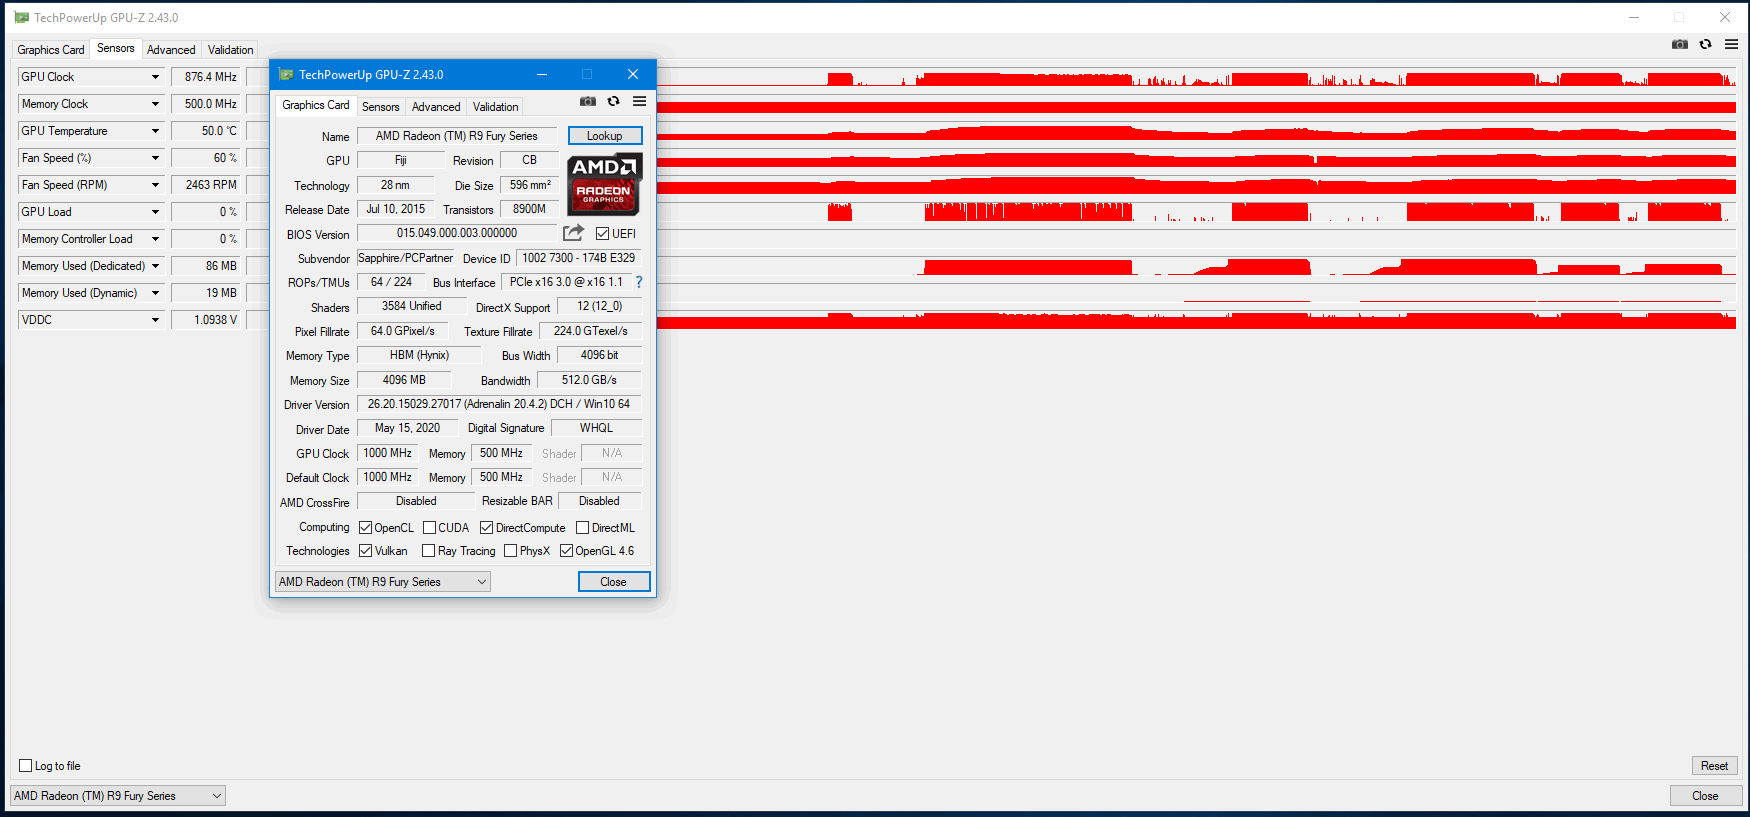The image size is (1750, 817).
Task: Click the BIOS export share icon
Action: (573, 233)
